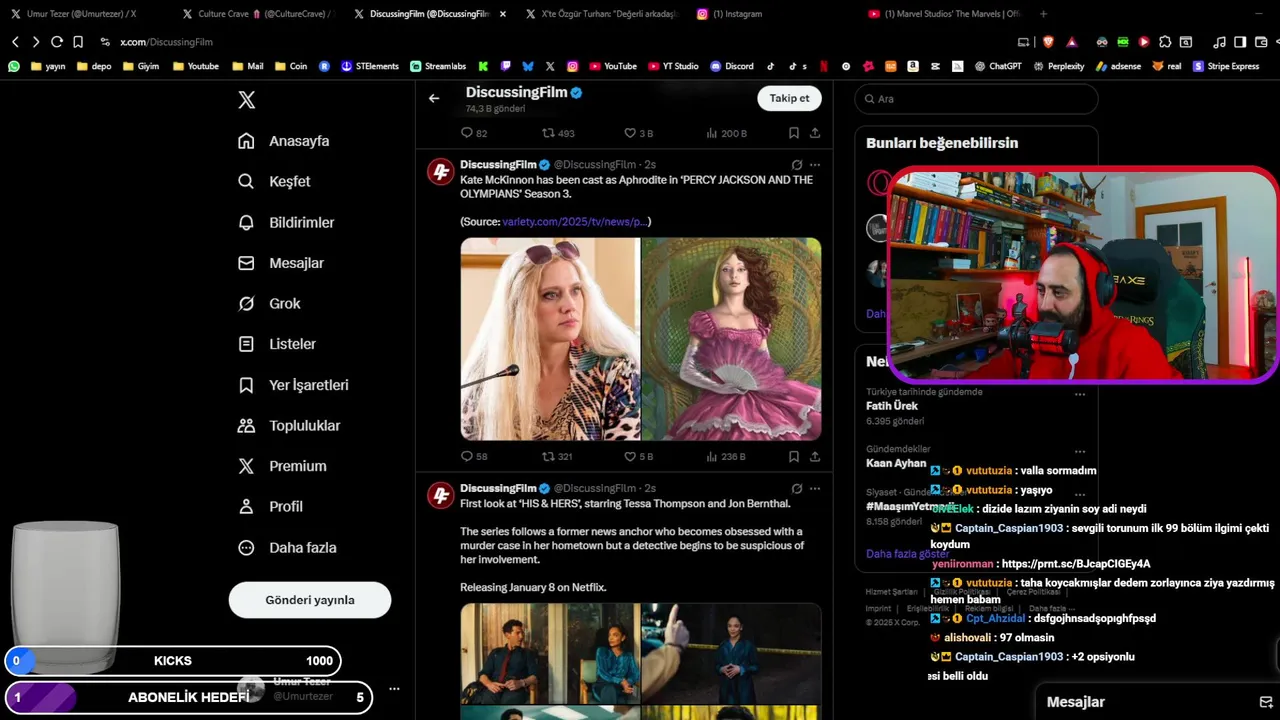Viewport: 1280px width, 720px height.
Task: Open a new browser tab
Action: (x=1043, y=14)
